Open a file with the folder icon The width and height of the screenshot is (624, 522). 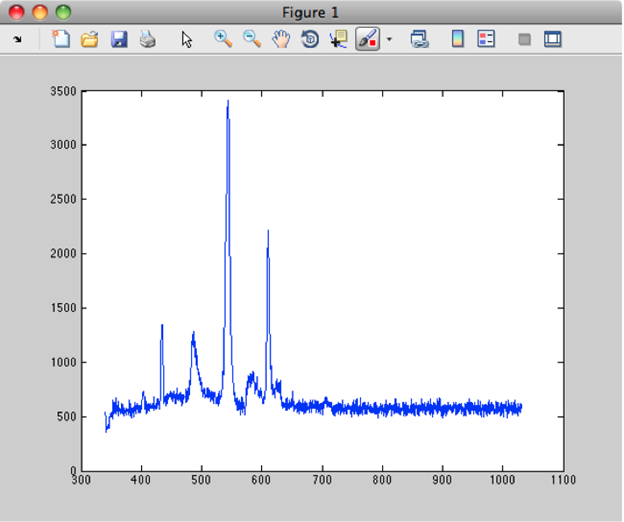(x=90, y=39)
